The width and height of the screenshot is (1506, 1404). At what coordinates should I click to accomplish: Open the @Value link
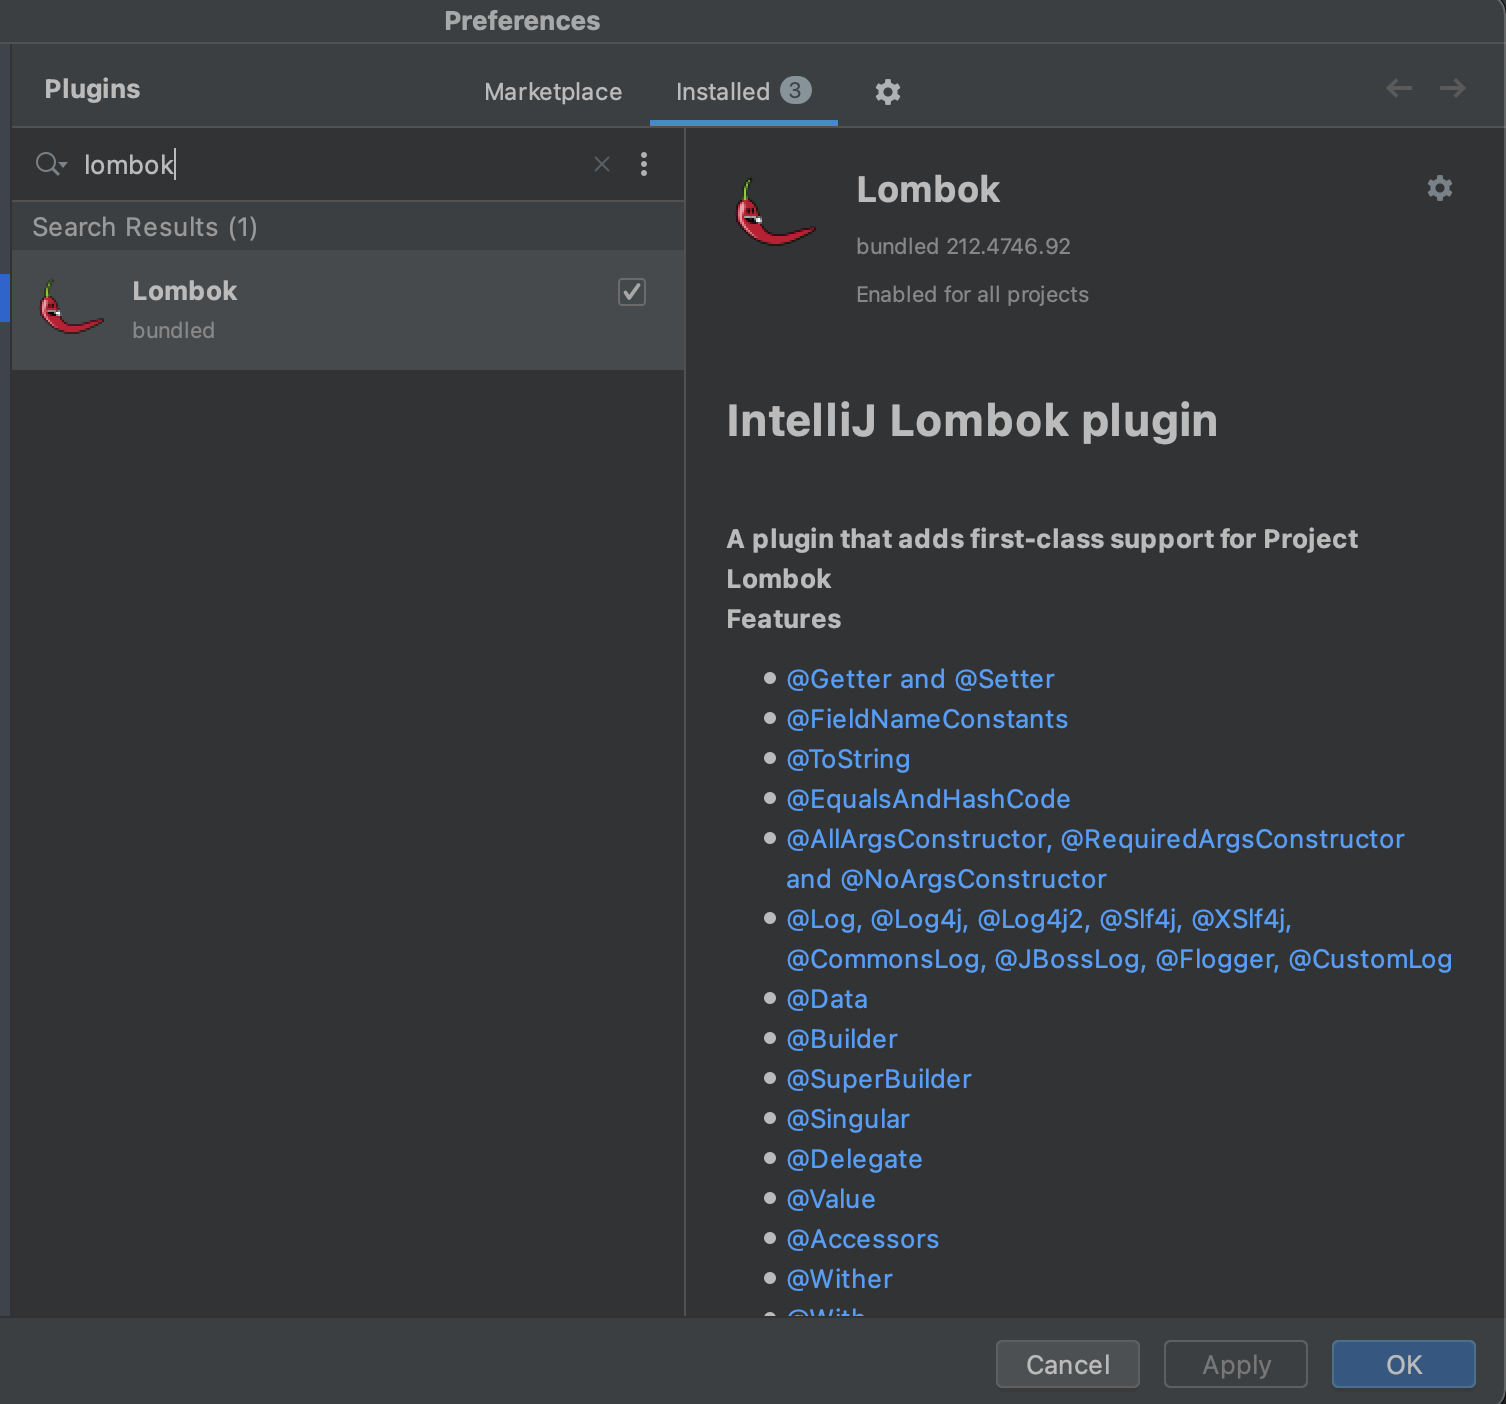[x=831, y=1199]
